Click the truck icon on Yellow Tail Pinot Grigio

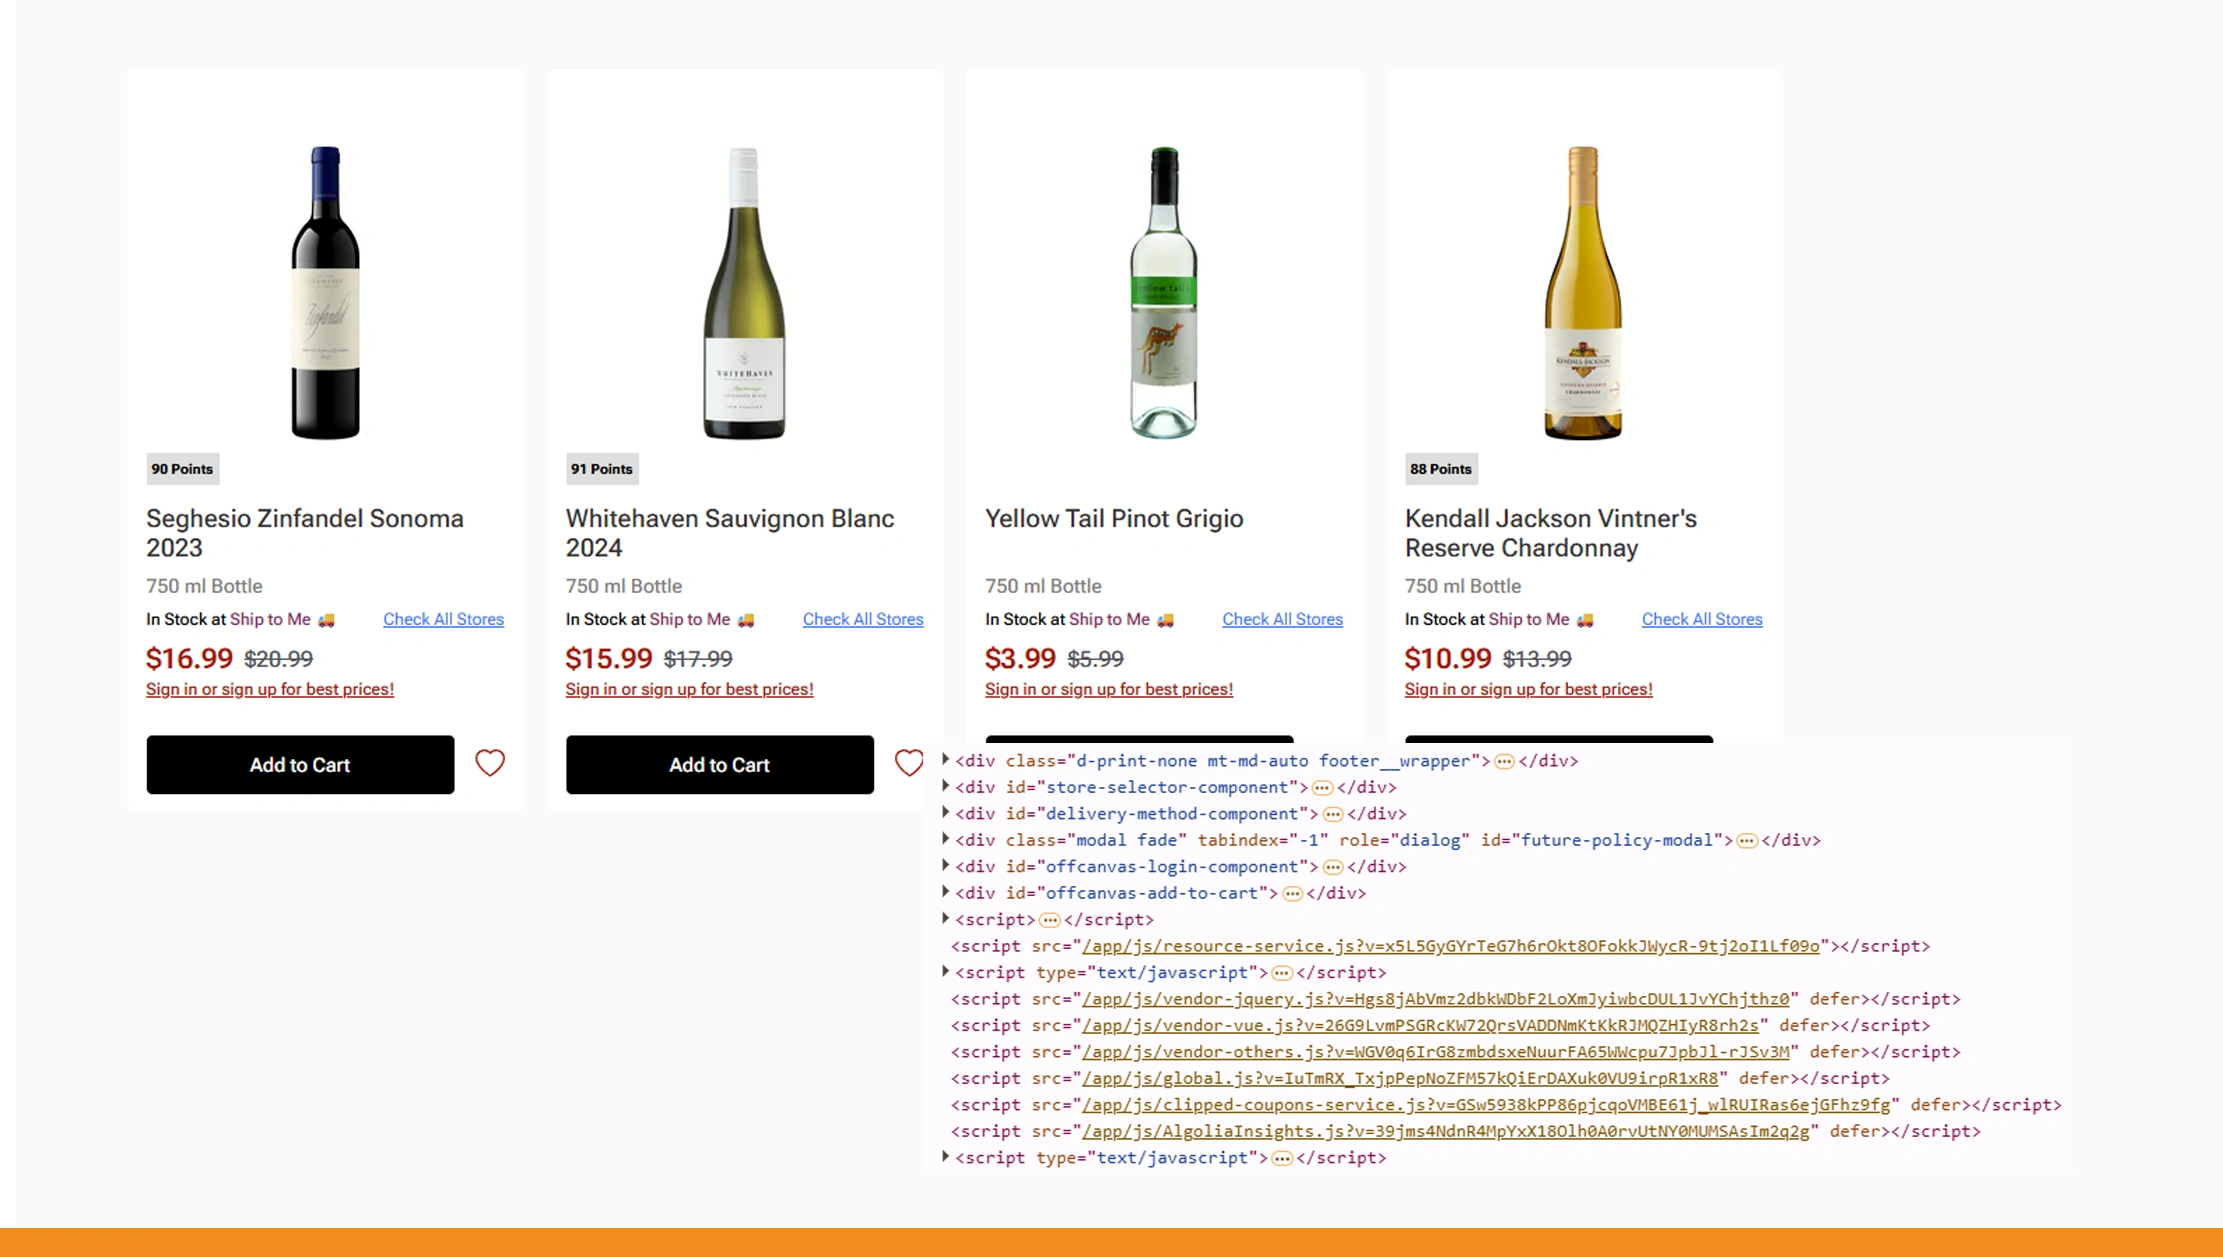coord(1165,619)
